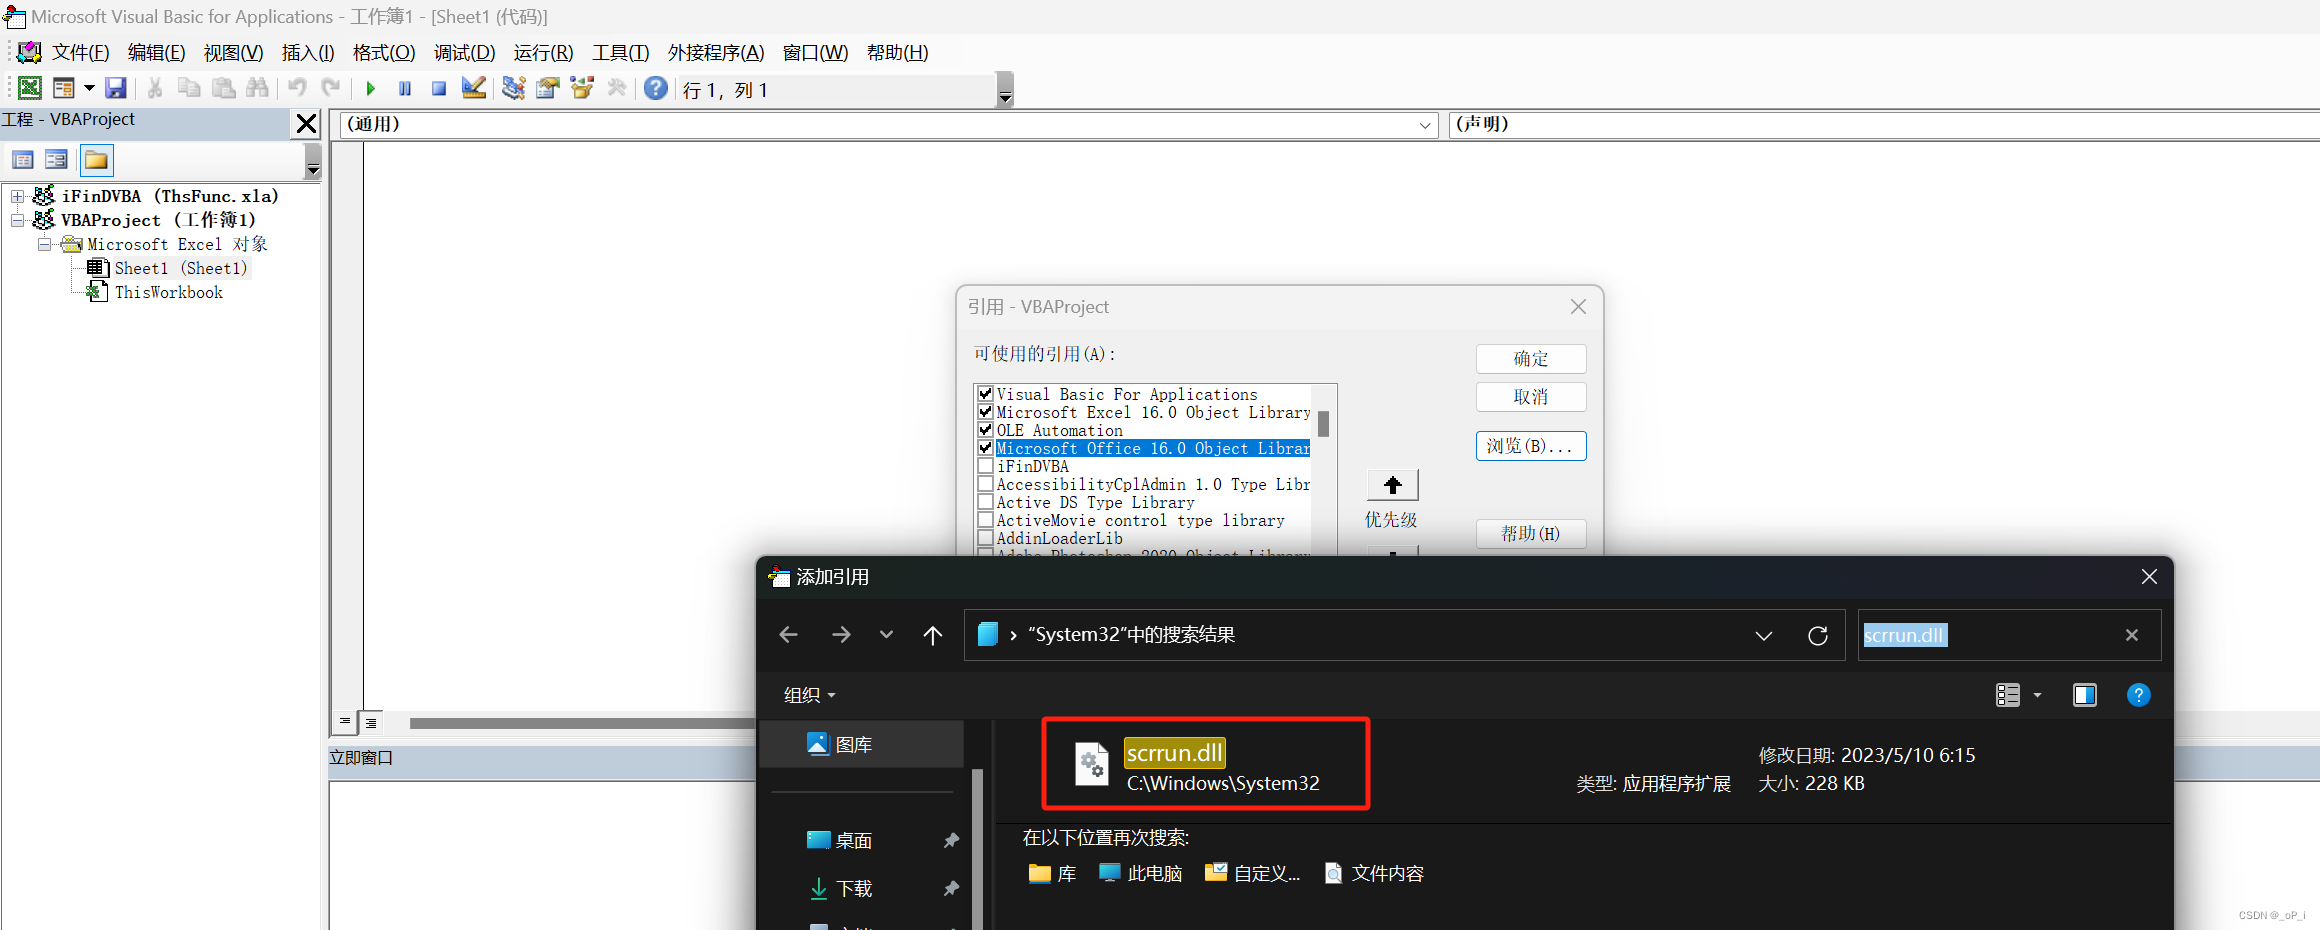Click the Break (pause) icon

point(405,89)
